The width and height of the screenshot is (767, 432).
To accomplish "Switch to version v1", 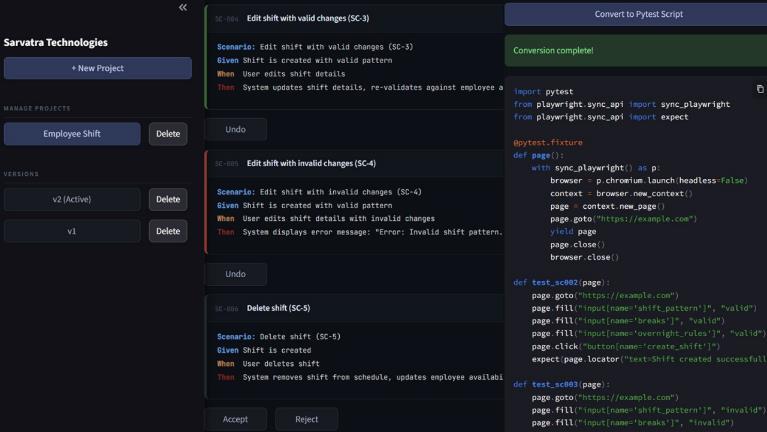I will pos(72,231).
